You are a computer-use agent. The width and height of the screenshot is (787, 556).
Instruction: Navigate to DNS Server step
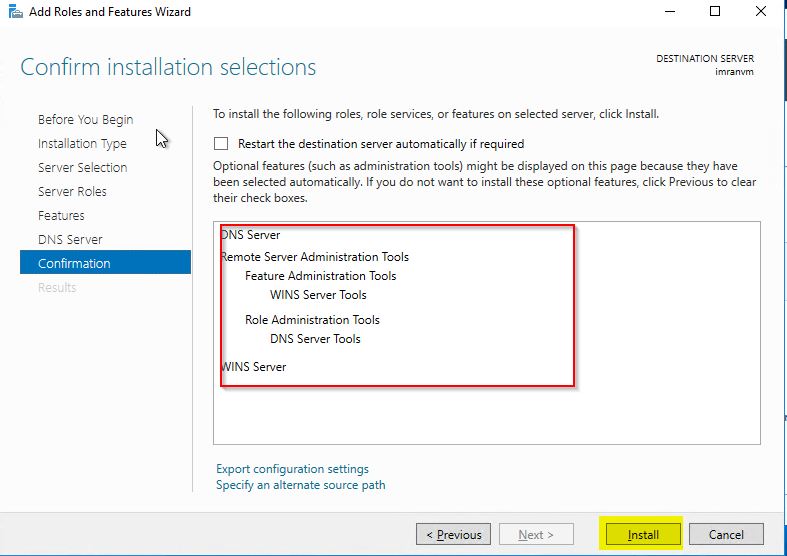pos(70,239)
